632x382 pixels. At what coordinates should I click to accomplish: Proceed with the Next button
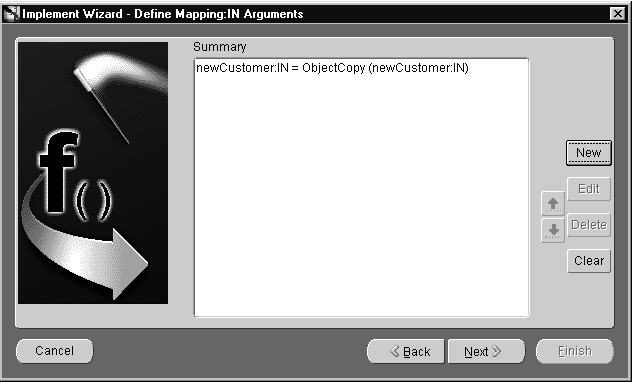tap(486, 351)
